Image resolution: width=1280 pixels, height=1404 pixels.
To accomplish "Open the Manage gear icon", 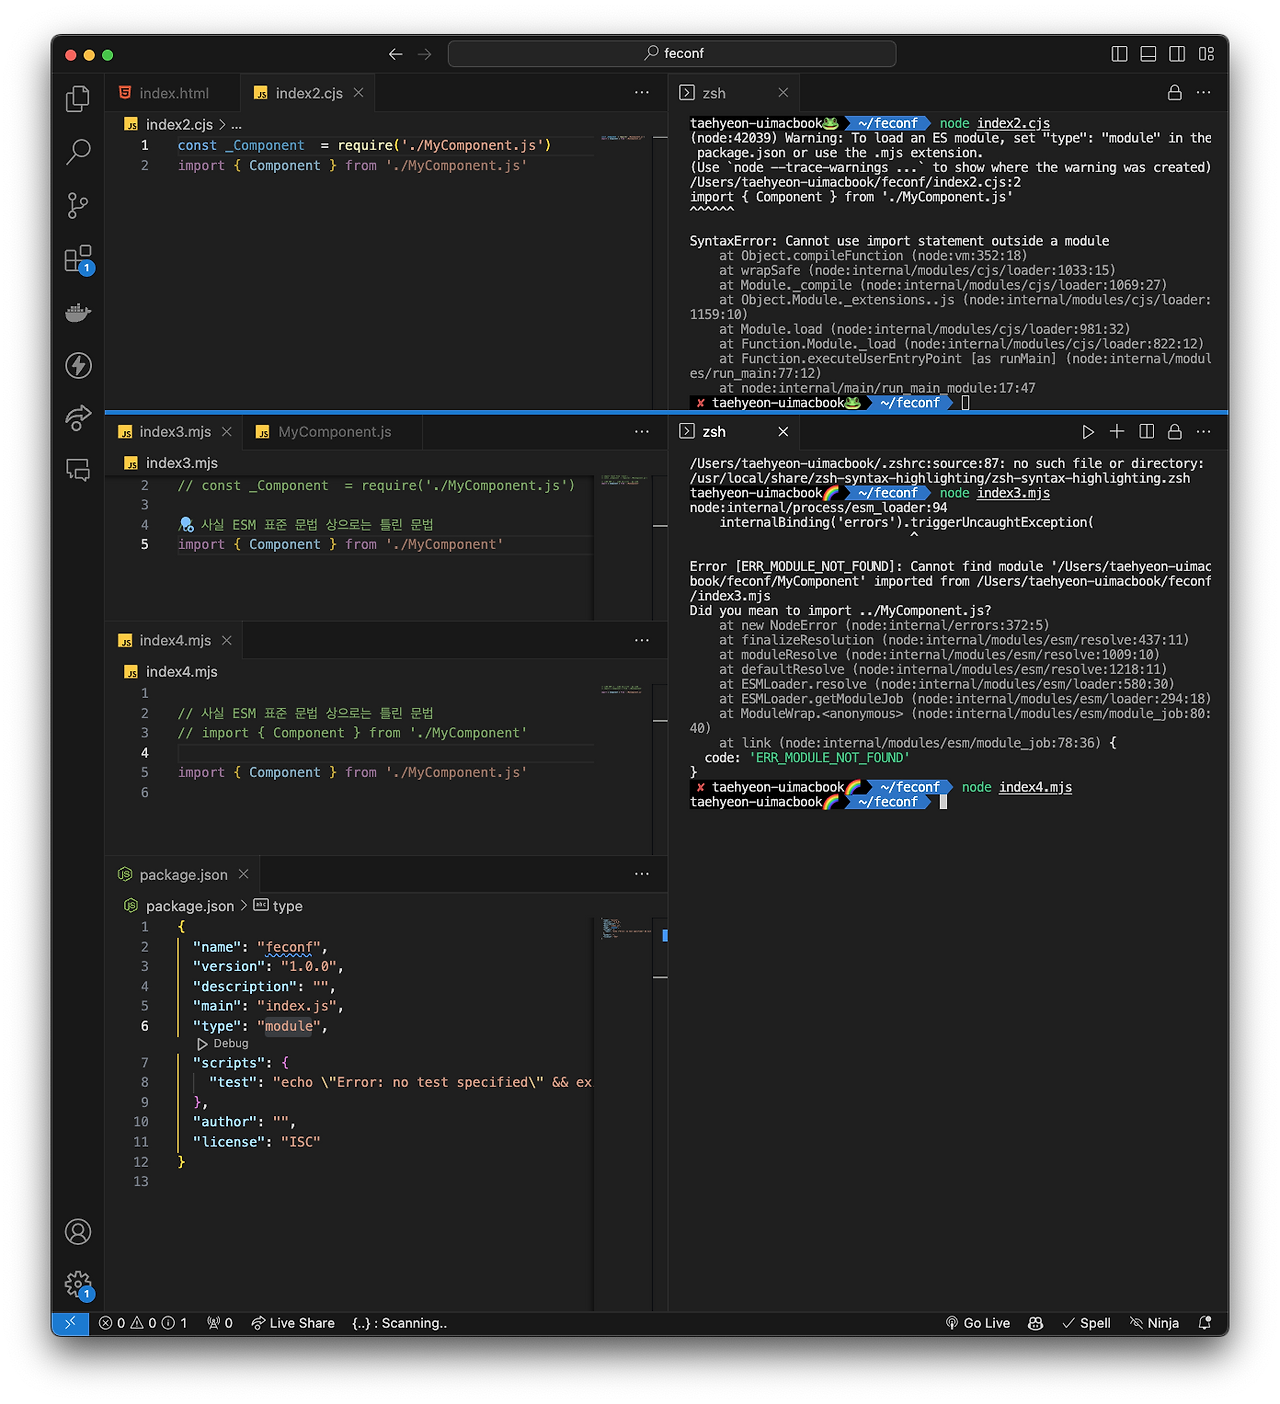I will pos(78,1285).
